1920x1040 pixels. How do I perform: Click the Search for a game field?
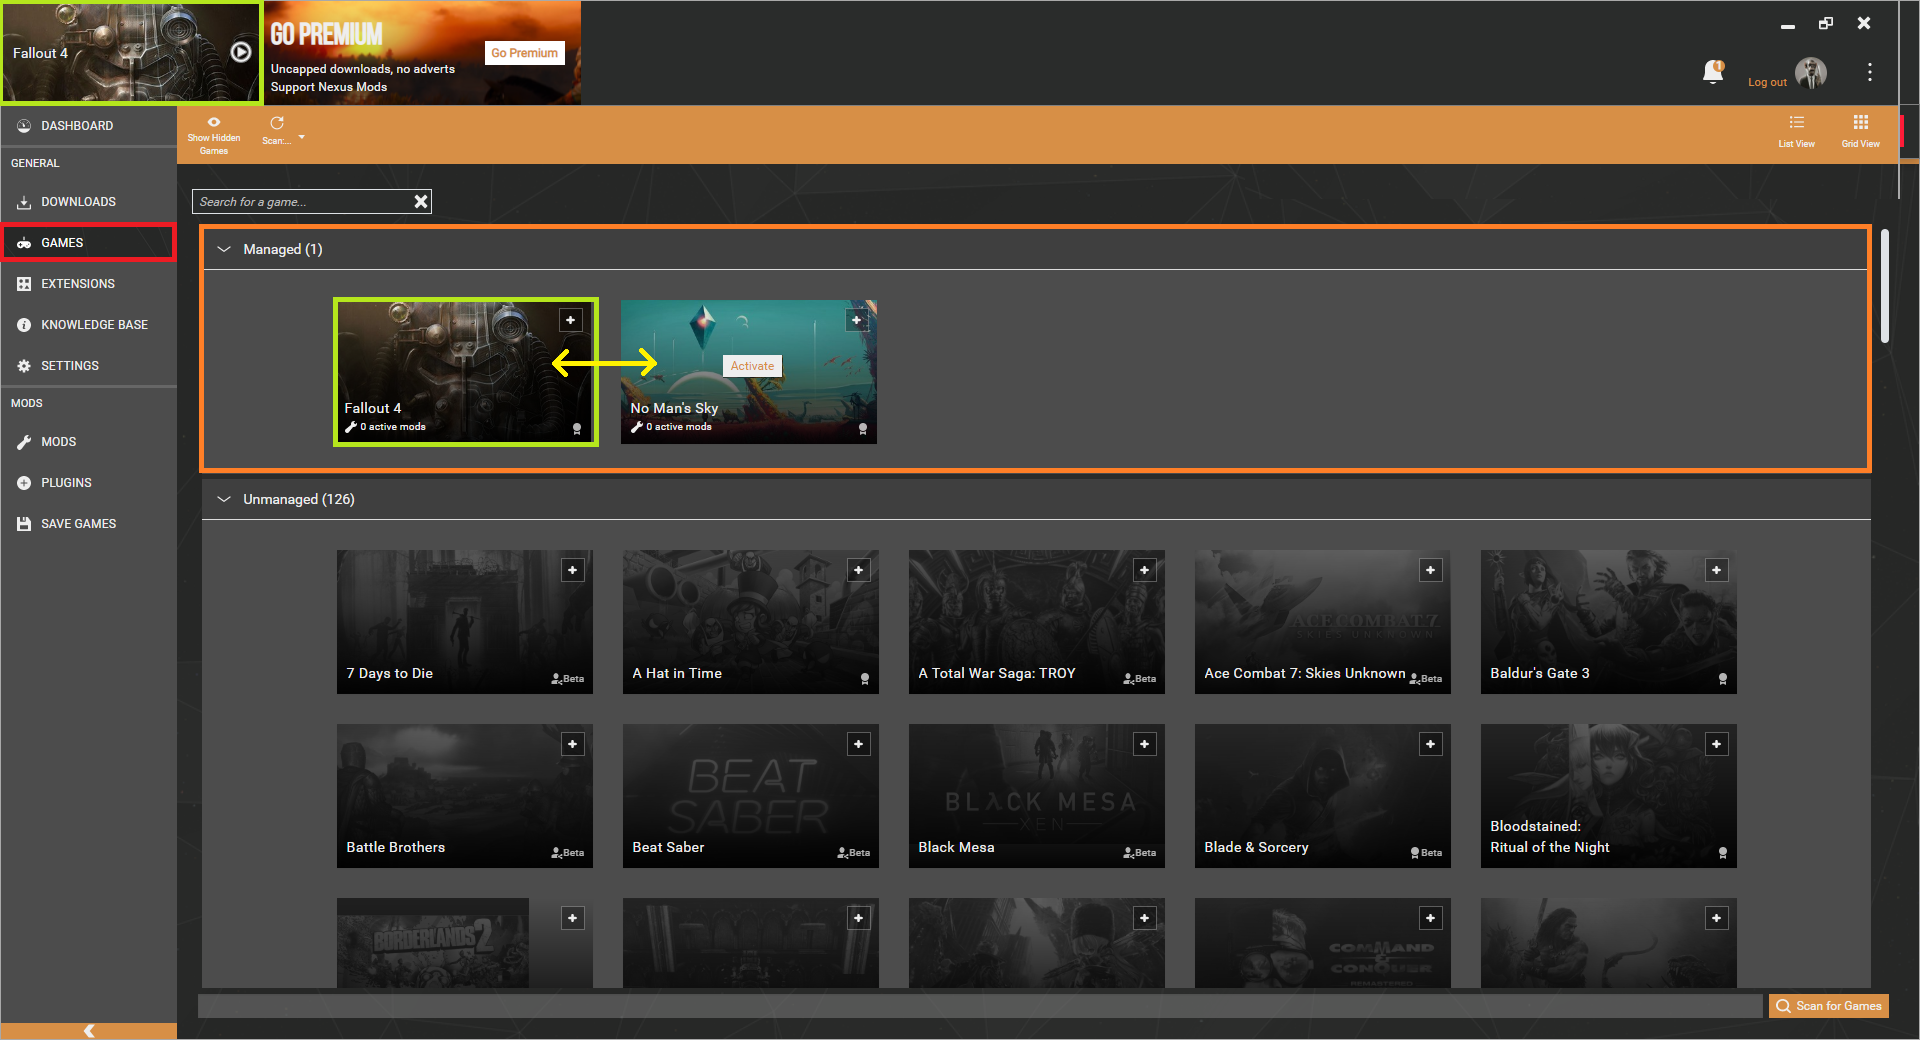(302, 202)
